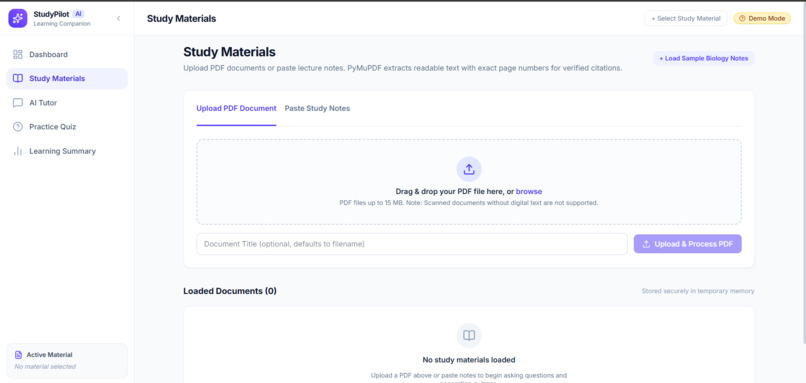Viewport: 806px width, 383px height.
Task: Click the StudyPilot sparkle logo icon
Action: [x=17, y=18]
